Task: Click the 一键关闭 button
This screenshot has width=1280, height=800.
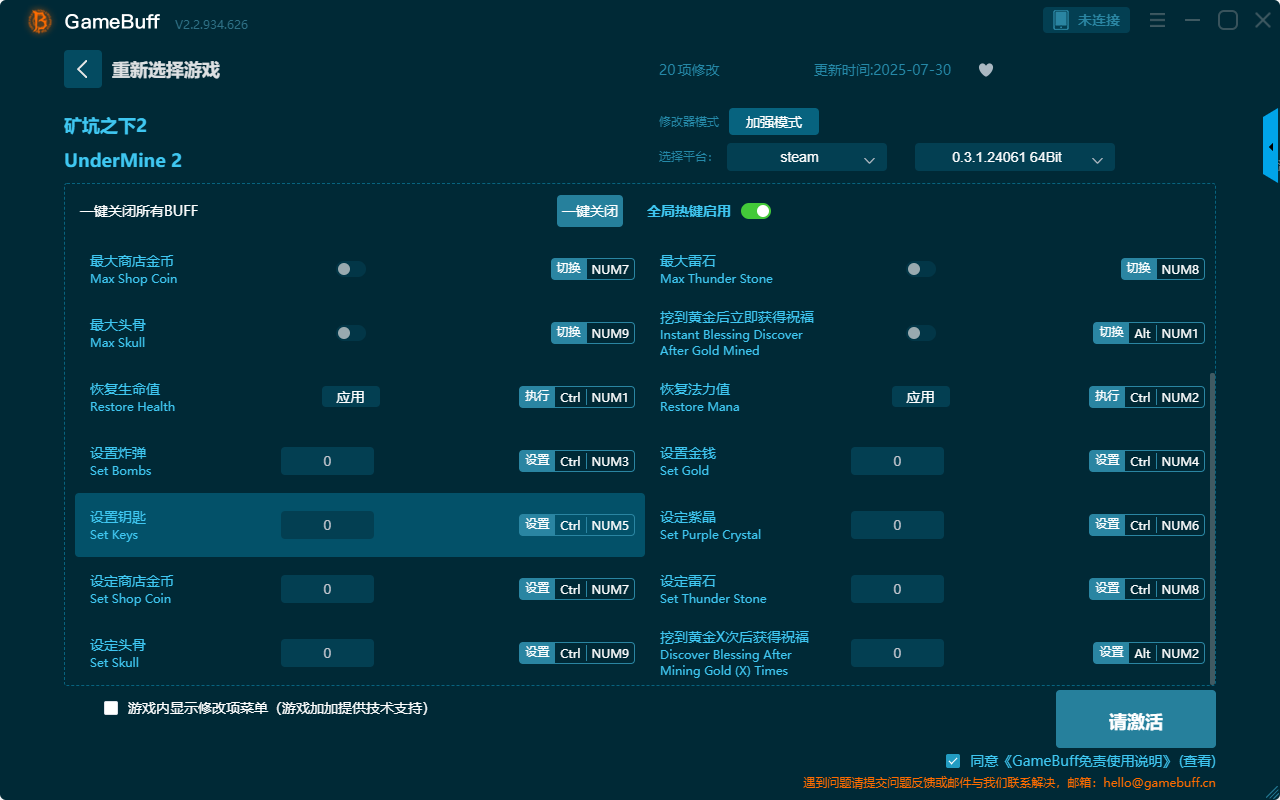Action: 589,211
